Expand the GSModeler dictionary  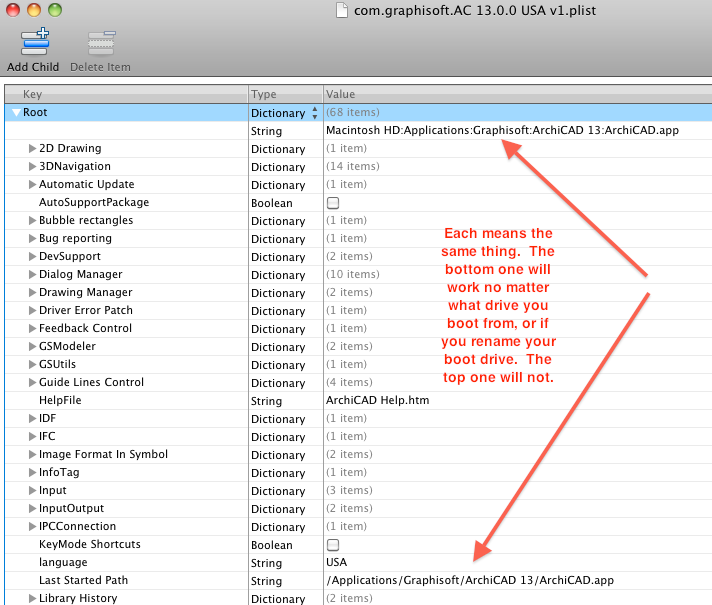coord(32,346)
